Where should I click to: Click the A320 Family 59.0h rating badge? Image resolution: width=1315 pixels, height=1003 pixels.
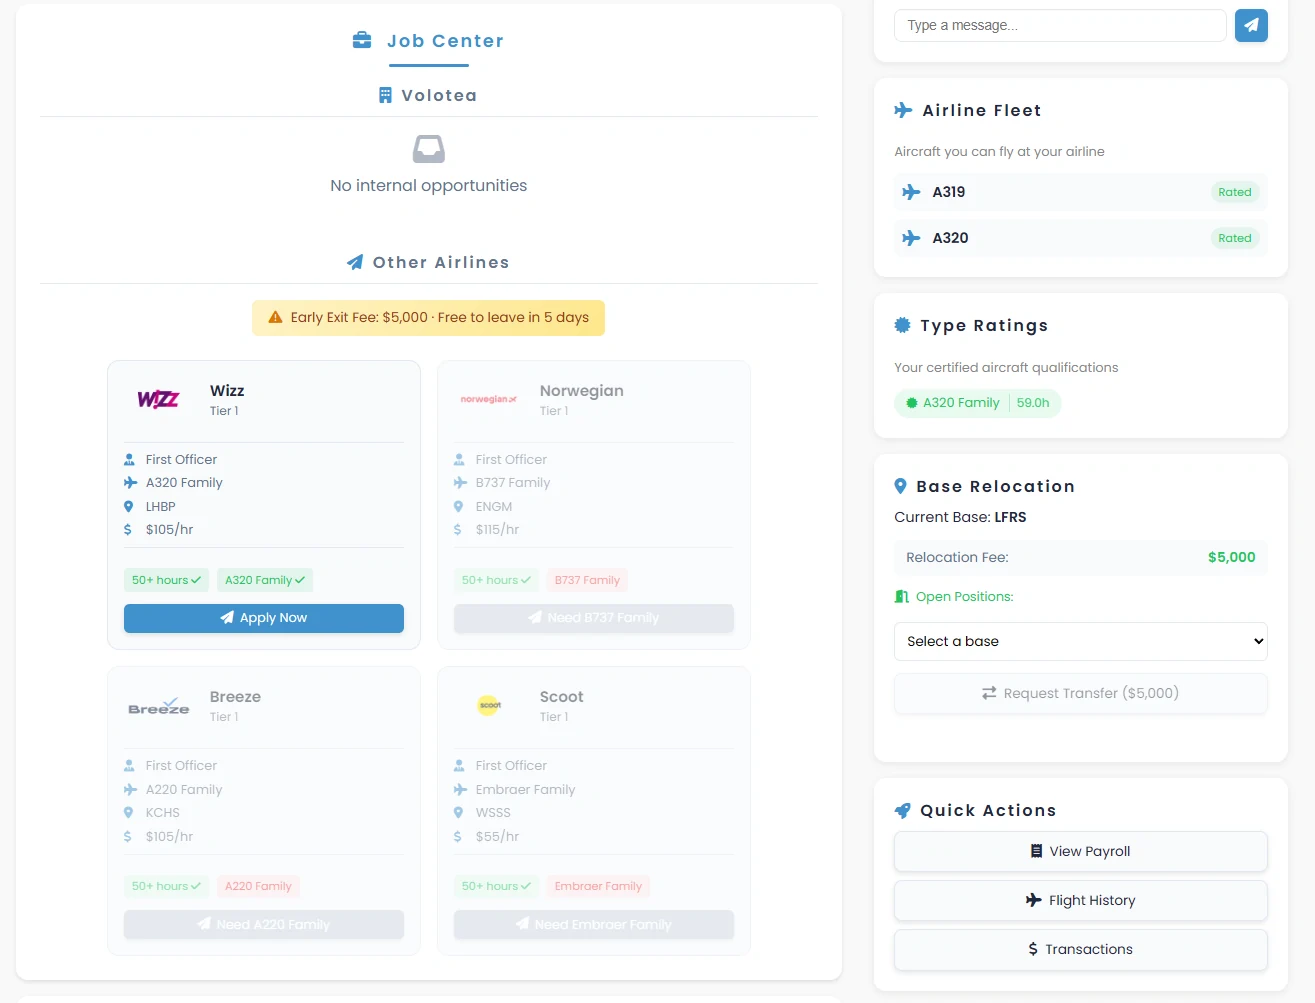coord(978,403)
